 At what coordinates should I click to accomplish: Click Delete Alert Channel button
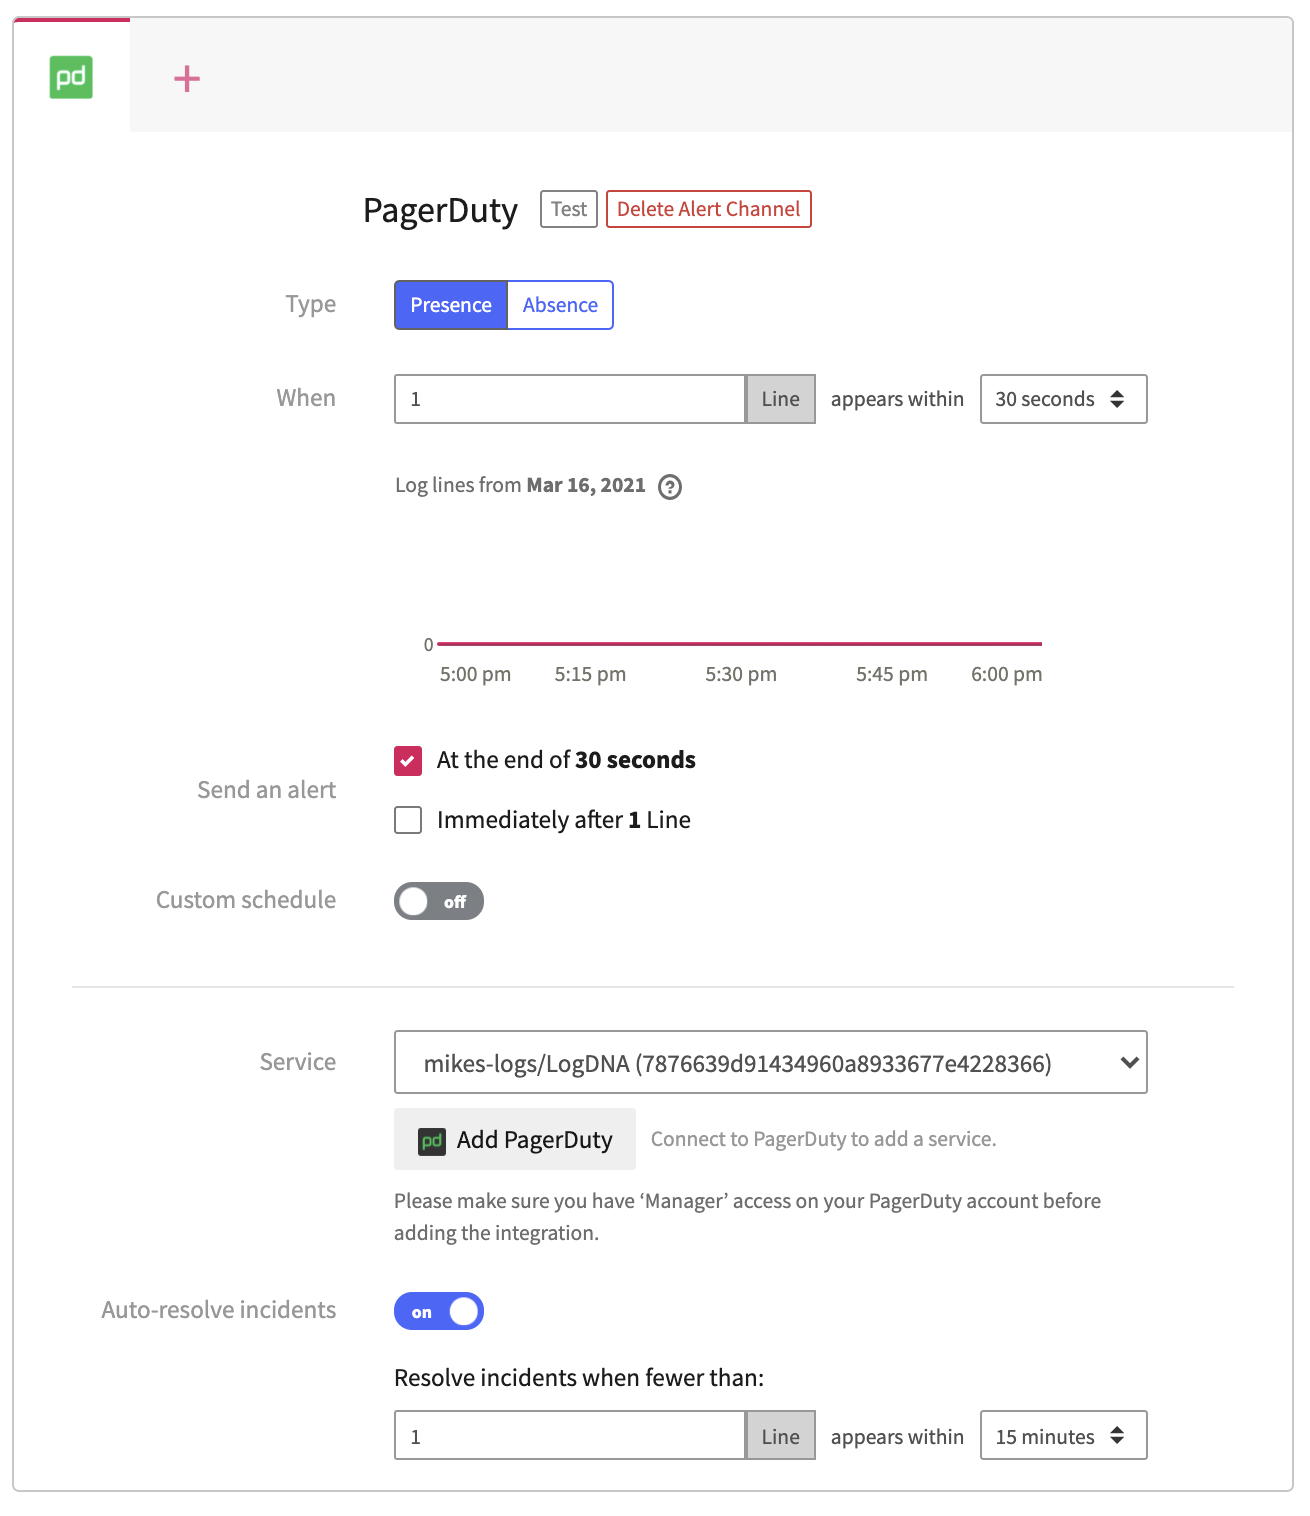708,209
